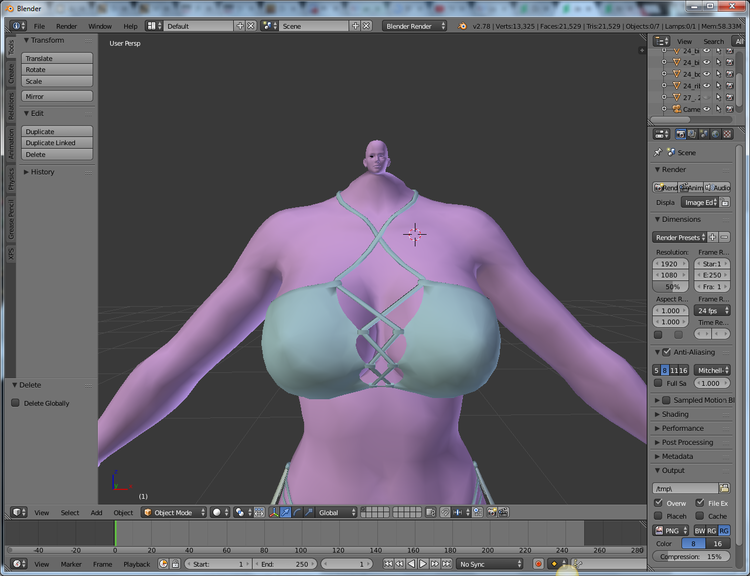Expand the Performance panel
The height and width of the screenshot is (576, 750).
coord(678,428)
